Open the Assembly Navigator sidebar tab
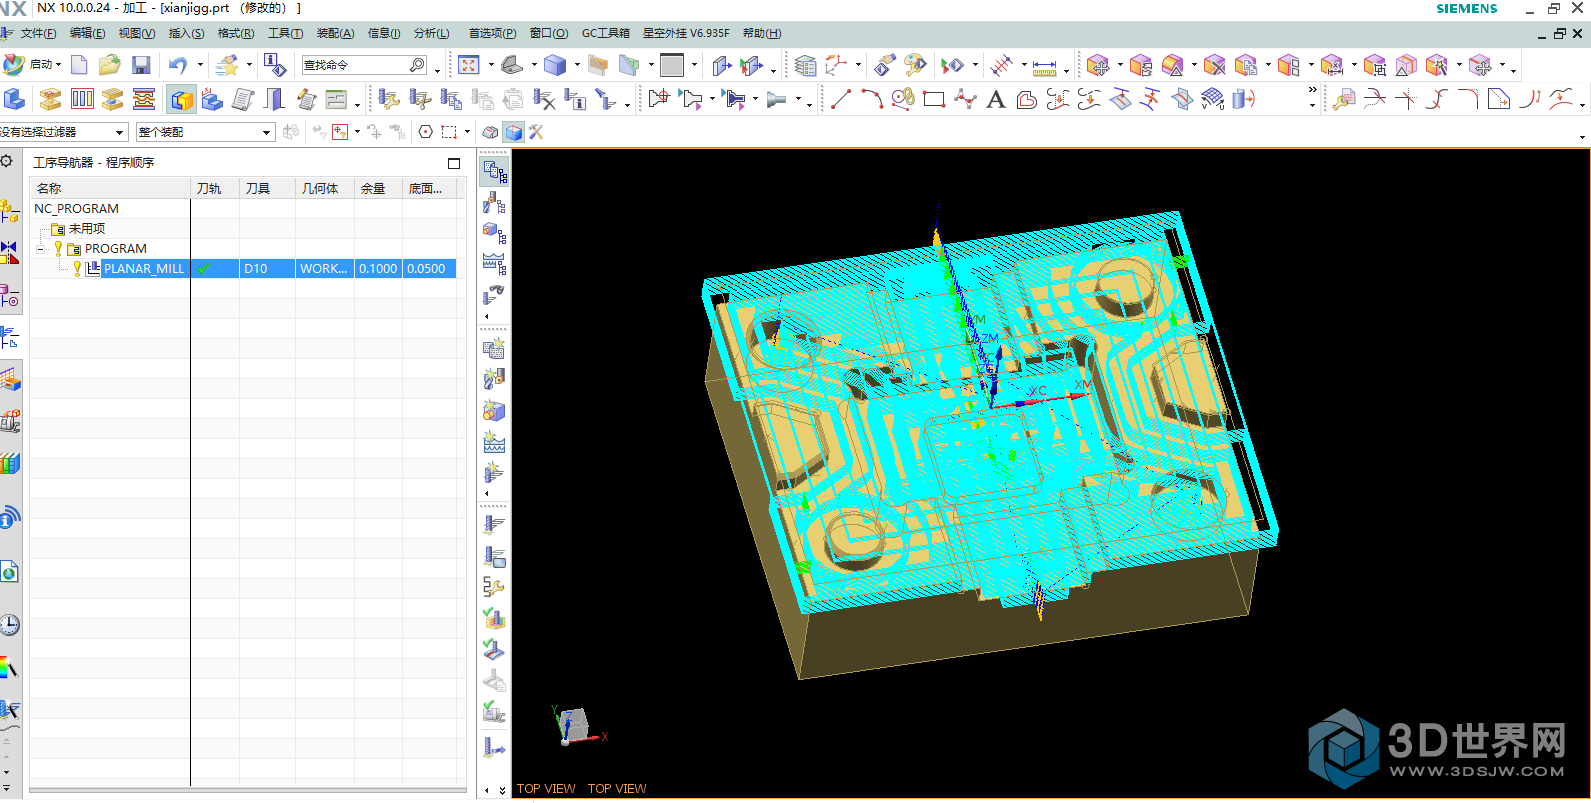 pos(9,211)
